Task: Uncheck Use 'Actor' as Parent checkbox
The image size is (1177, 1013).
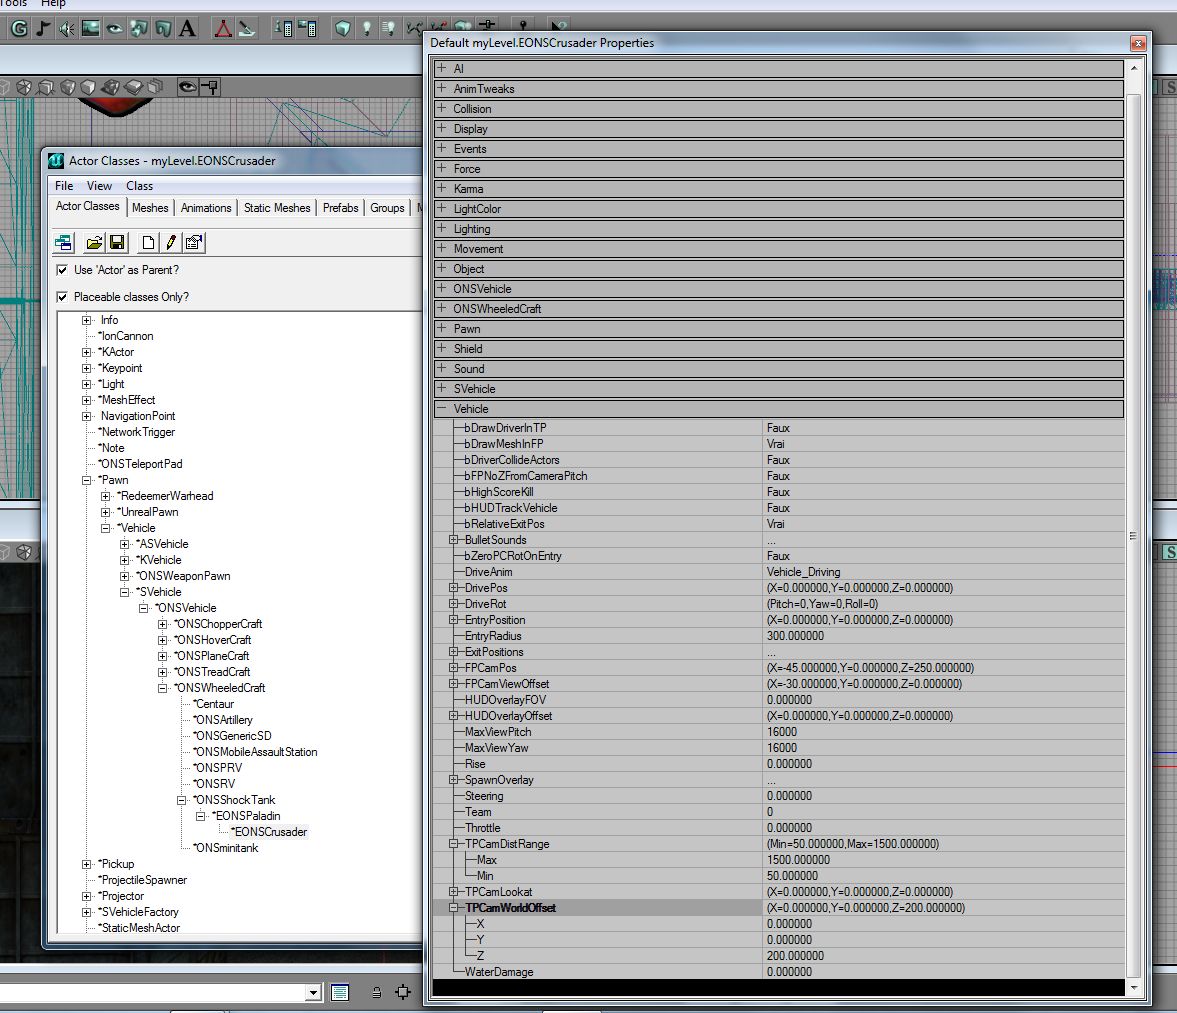Action: pos(63,270)
